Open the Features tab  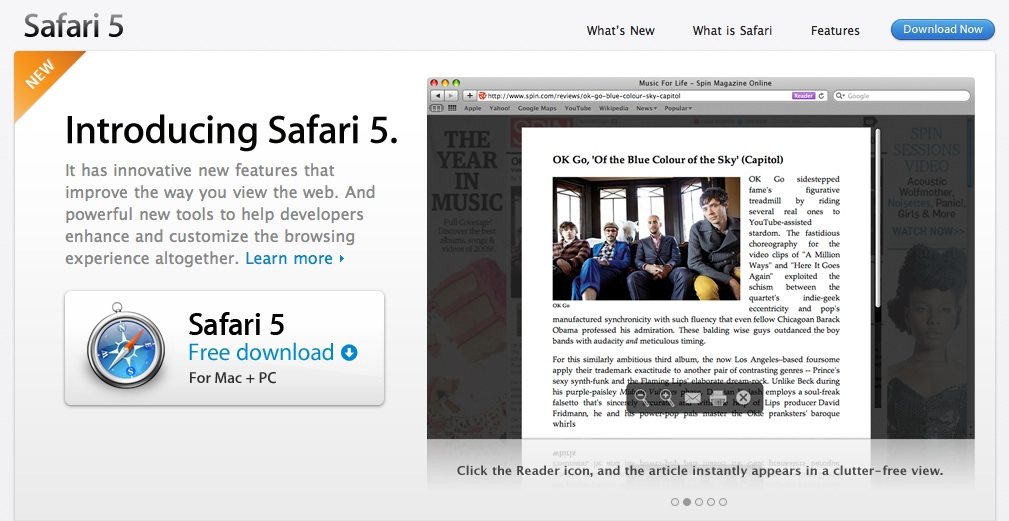click(835, 30)
